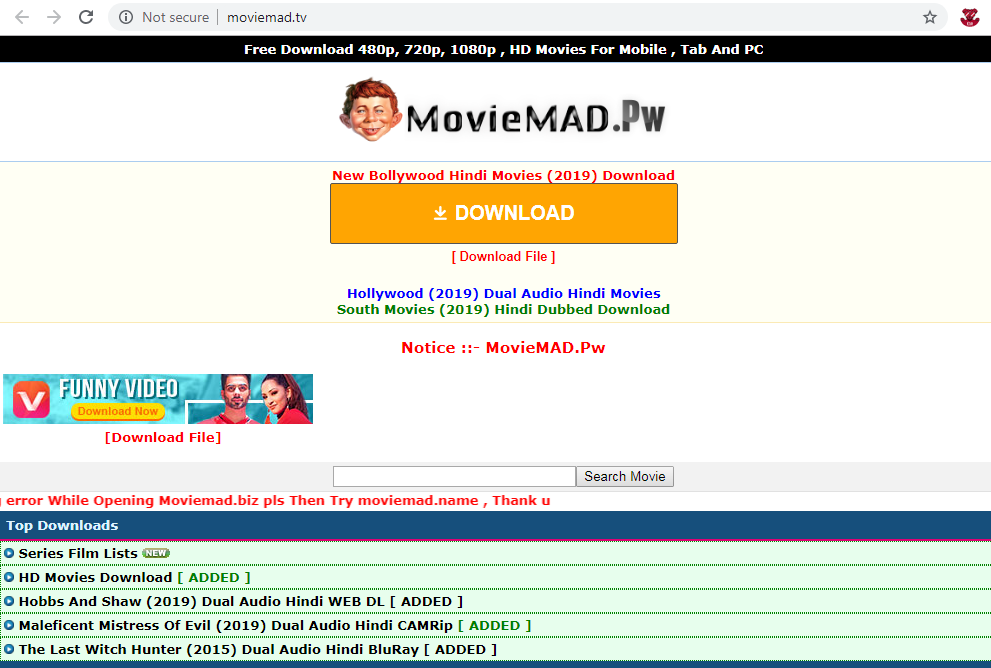Open the red browser extension icon
This screenshot has width=991, height=668.
tap(970, 17)
